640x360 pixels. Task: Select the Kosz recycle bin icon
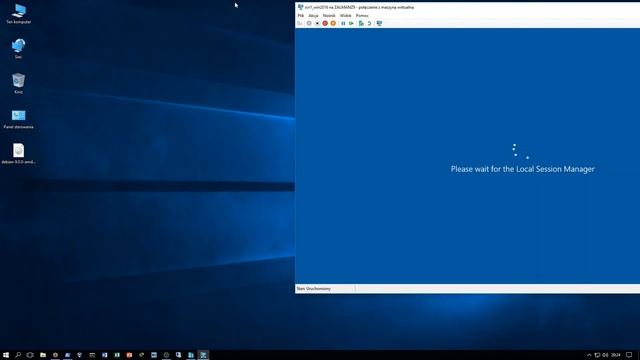18,83
